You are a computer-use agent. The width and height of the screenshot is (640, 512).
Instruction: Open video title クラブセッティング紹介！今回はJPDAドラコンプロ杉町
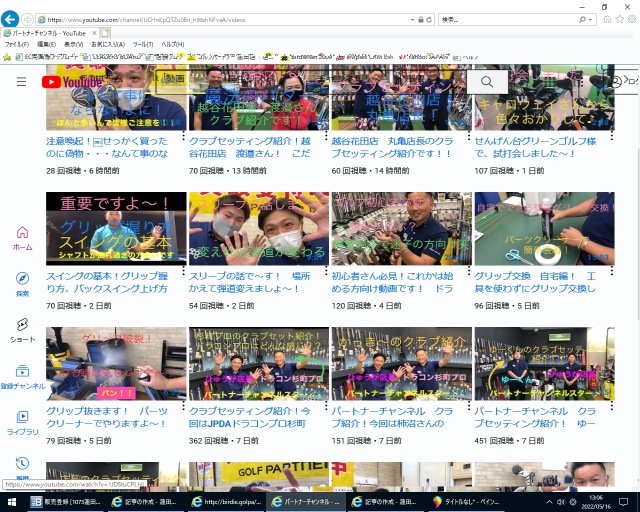click(249, 417)
